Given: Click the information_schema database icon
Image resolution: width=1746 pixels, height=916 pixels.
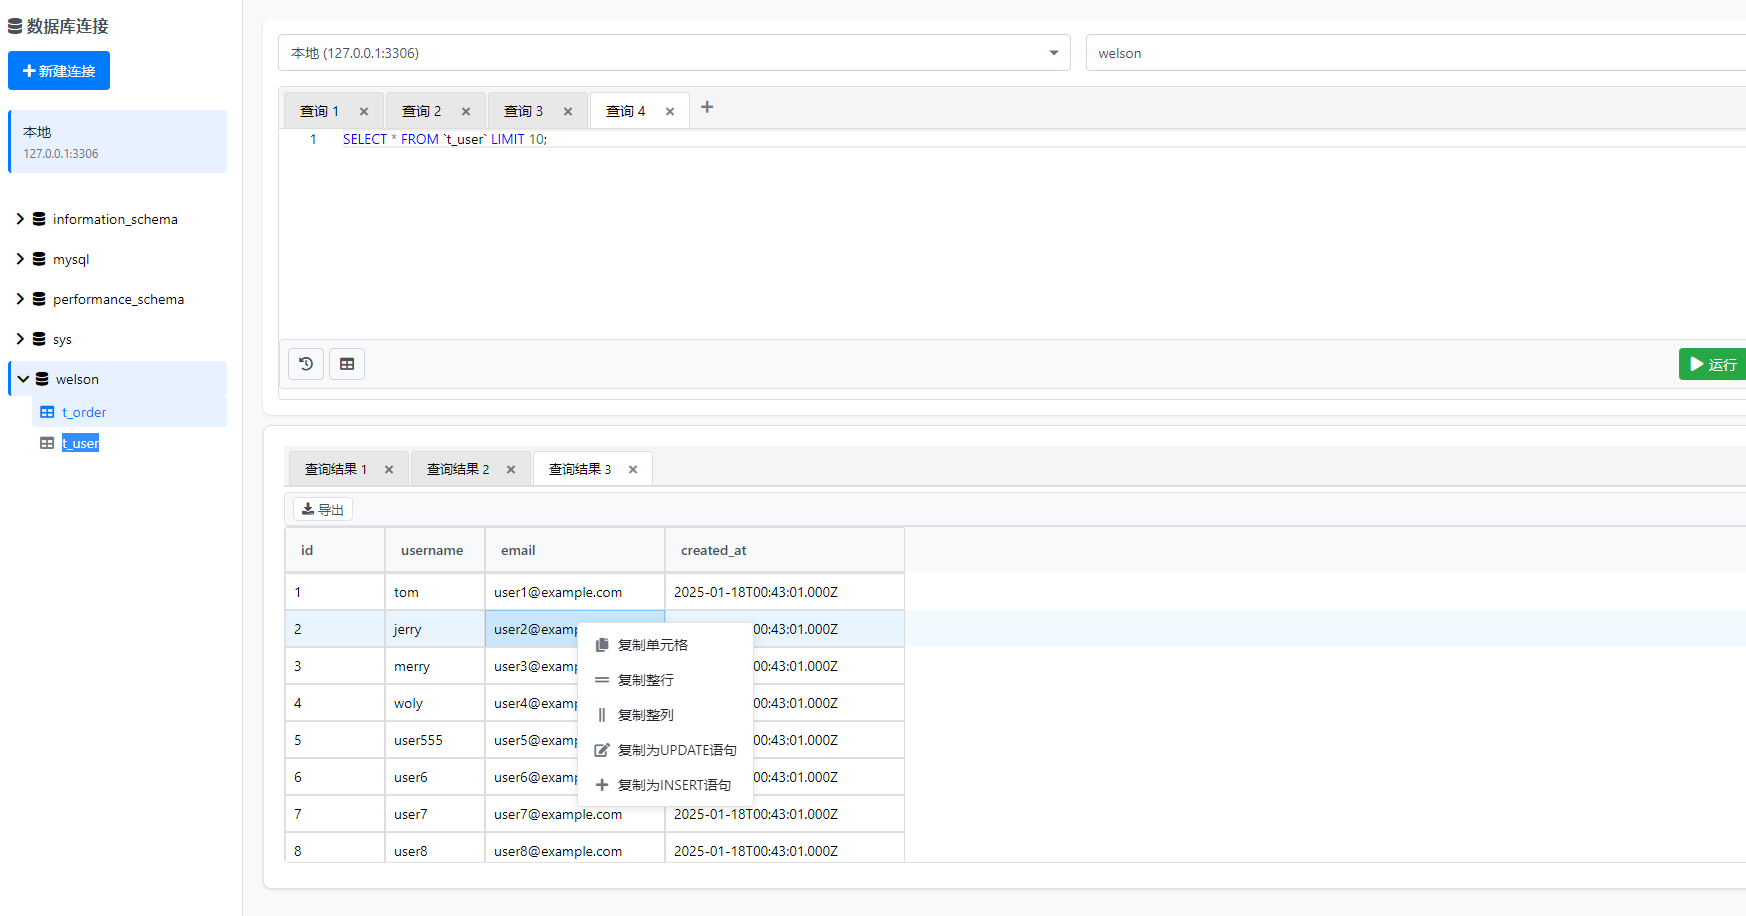Looking at the screenshot, I should [x=39, y=219].
